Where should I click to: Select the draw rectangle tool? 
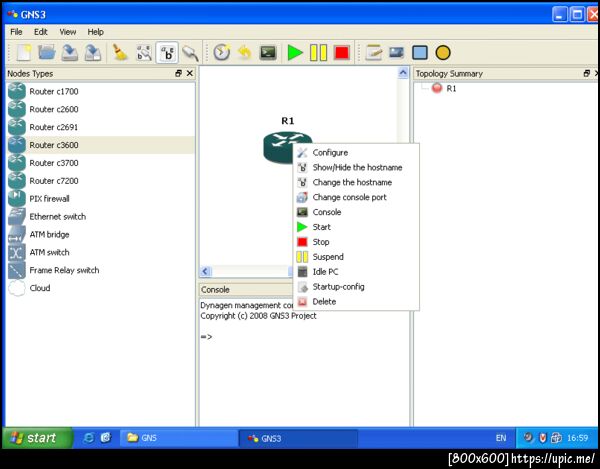pos(420,52)
